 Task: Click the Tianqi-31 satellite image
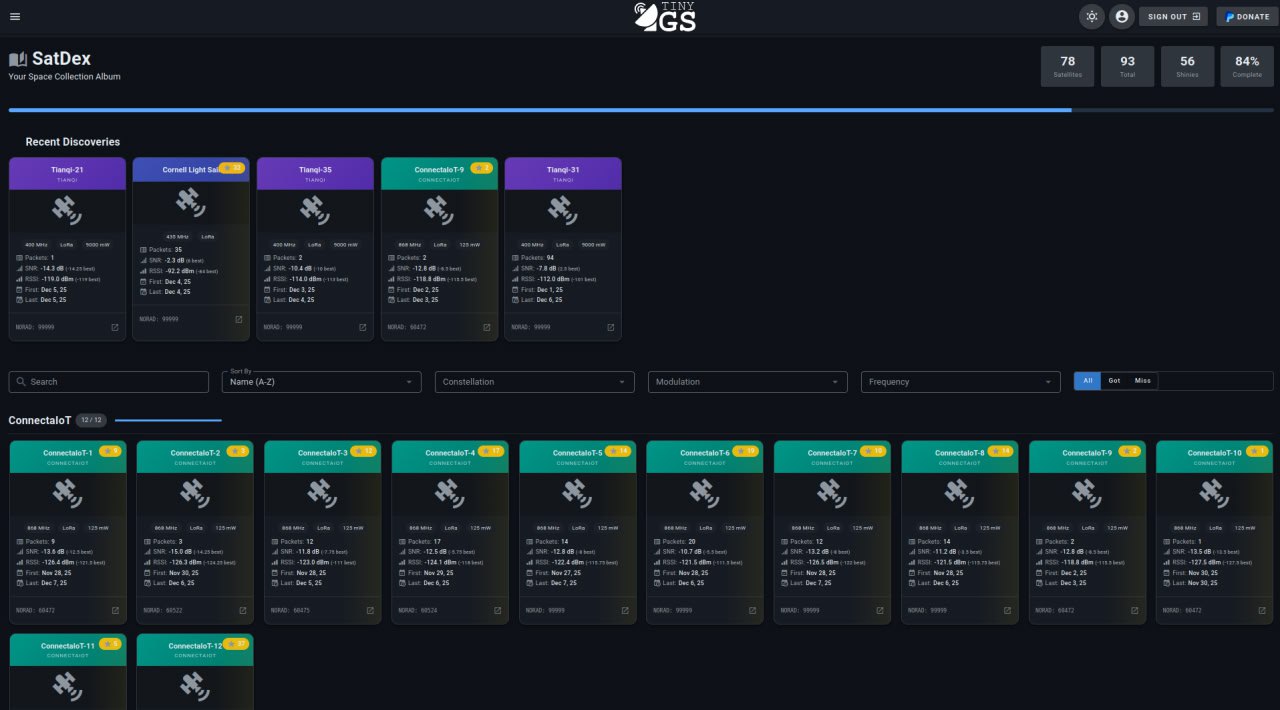(563, 209)
